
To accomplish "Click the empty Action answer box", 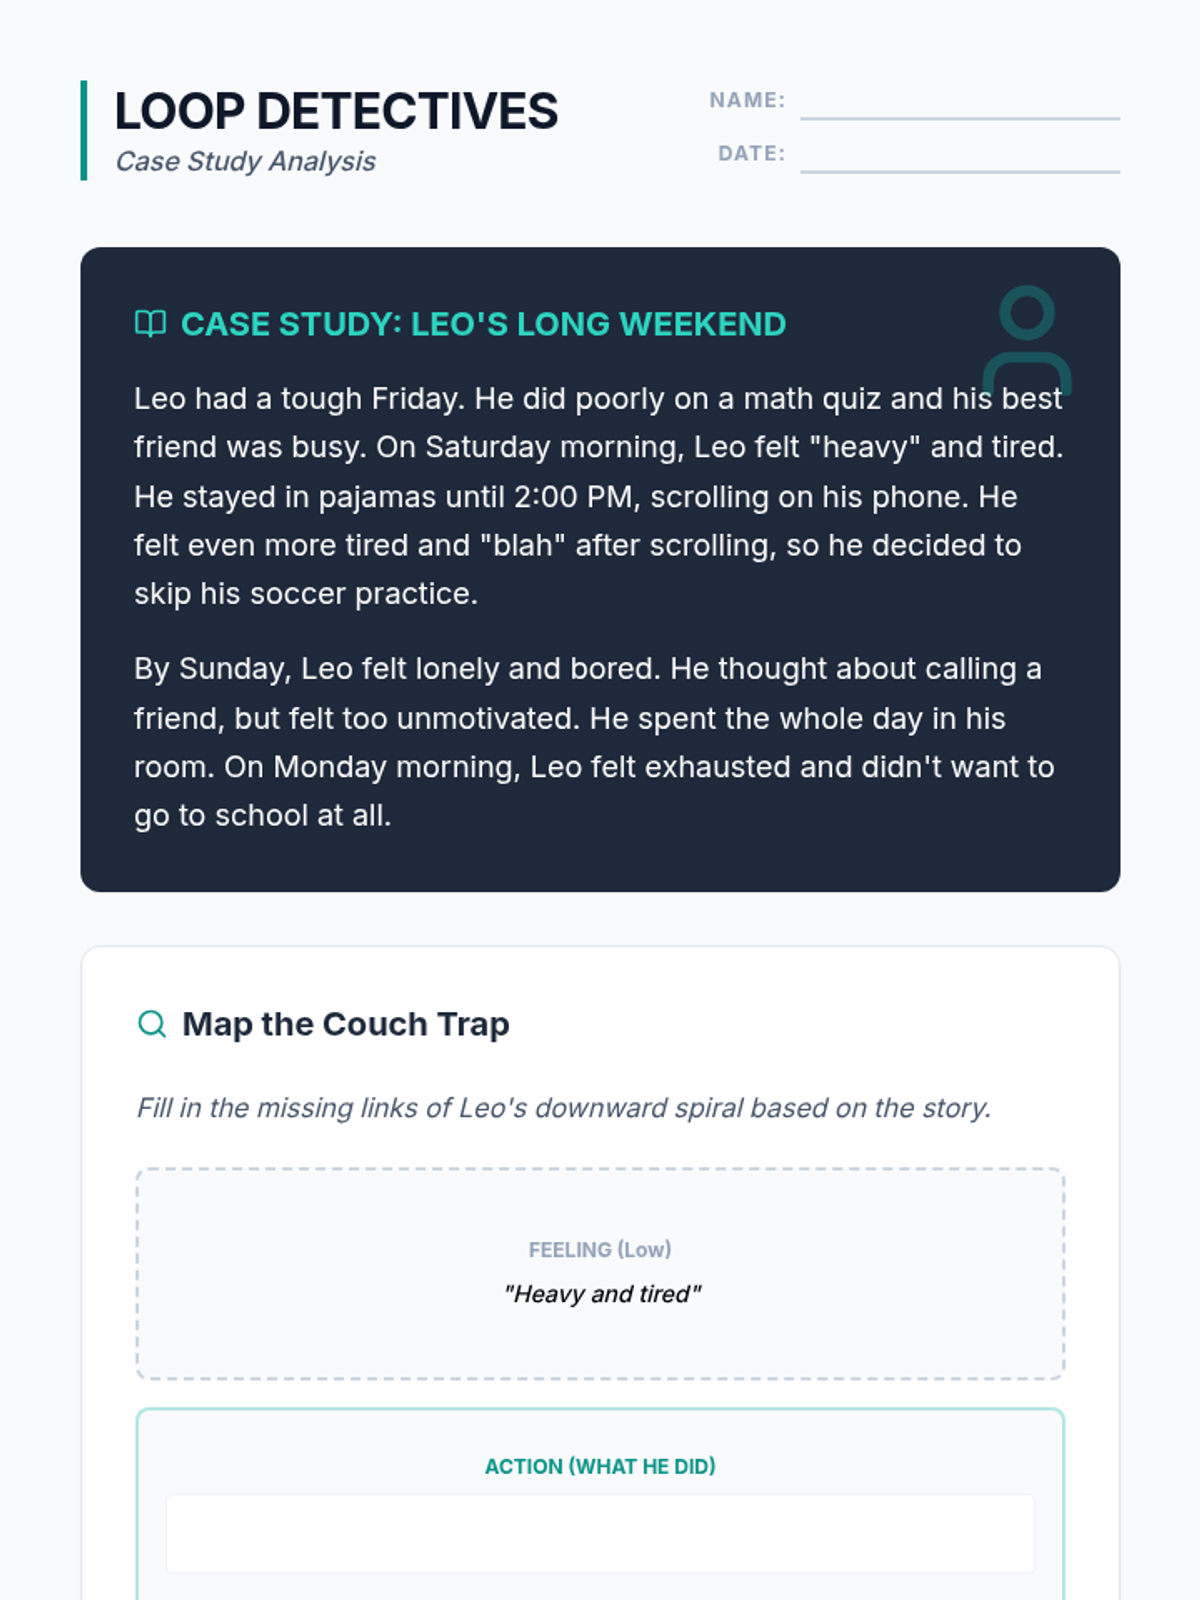I will point(600,1533).
